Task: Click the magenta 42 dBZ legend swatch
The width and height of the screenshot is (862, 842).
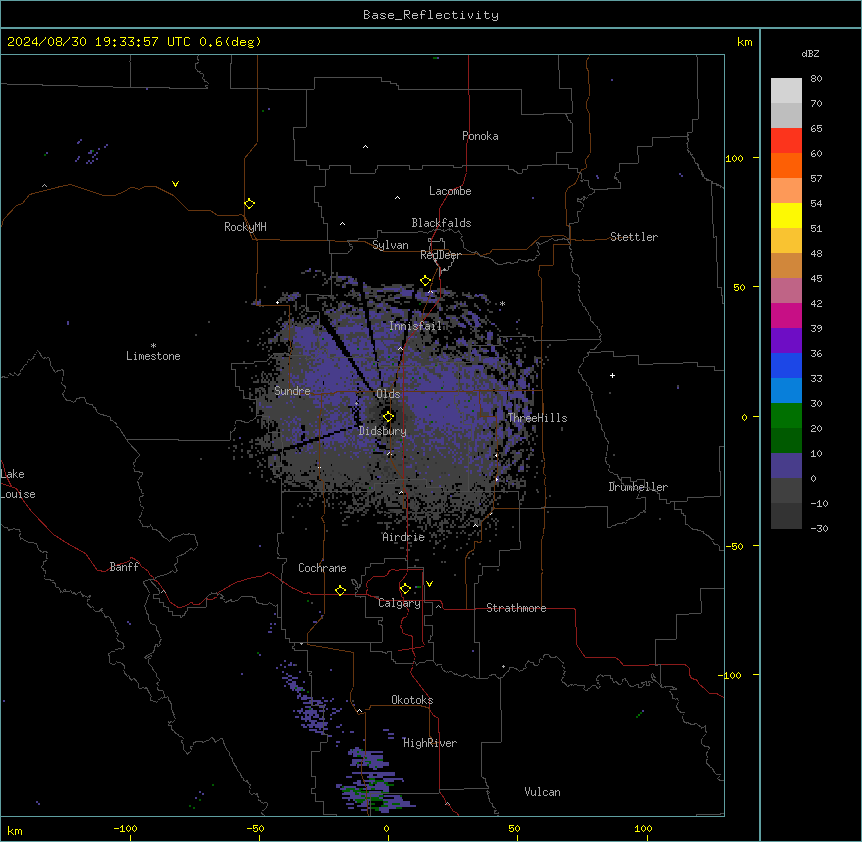Action: 786,315
